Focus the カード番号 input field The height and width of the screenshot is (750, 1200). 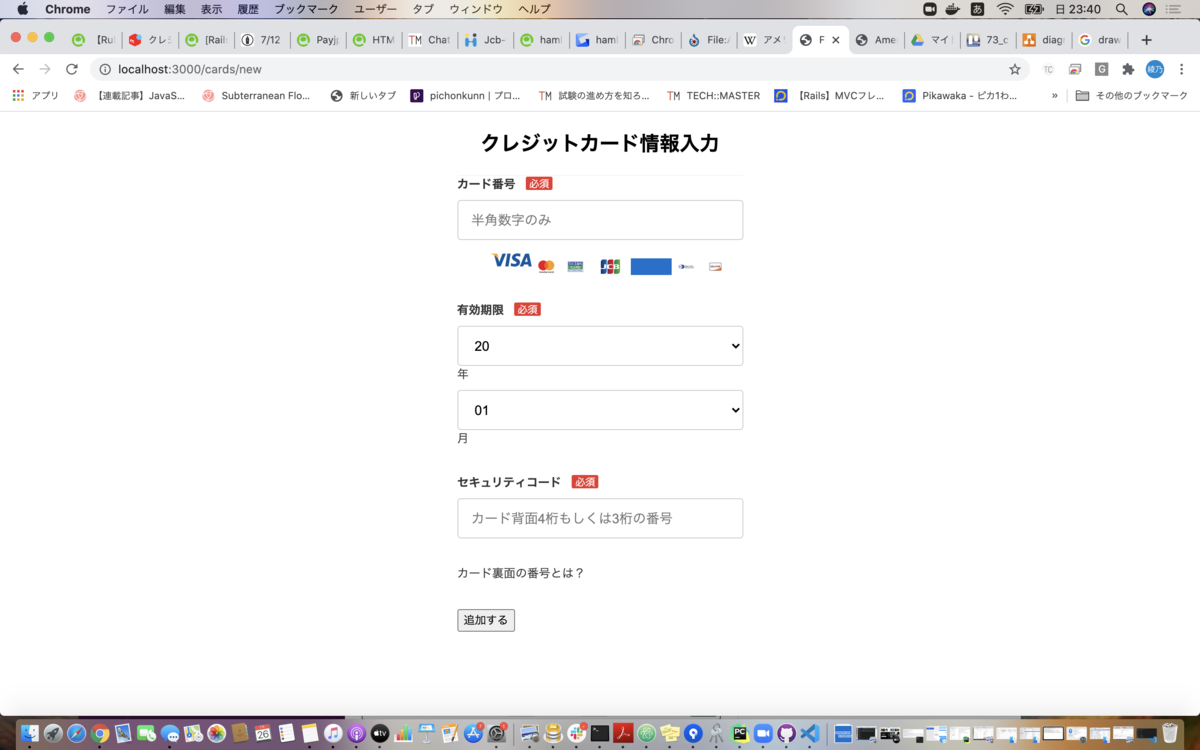(600, 220)
